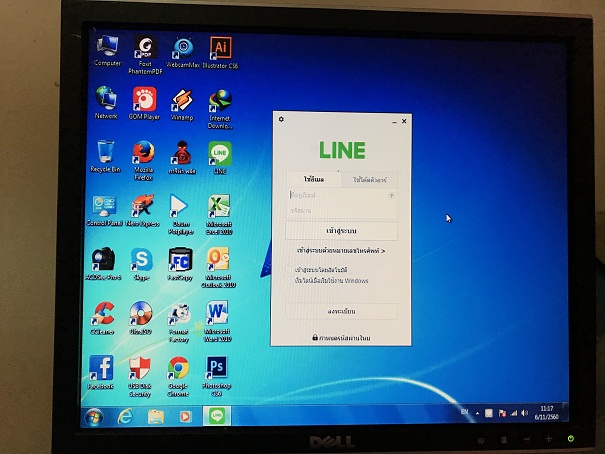Toggle the run on Windows startup checkbox
The image size is (605, 454).
coord(288,280)
